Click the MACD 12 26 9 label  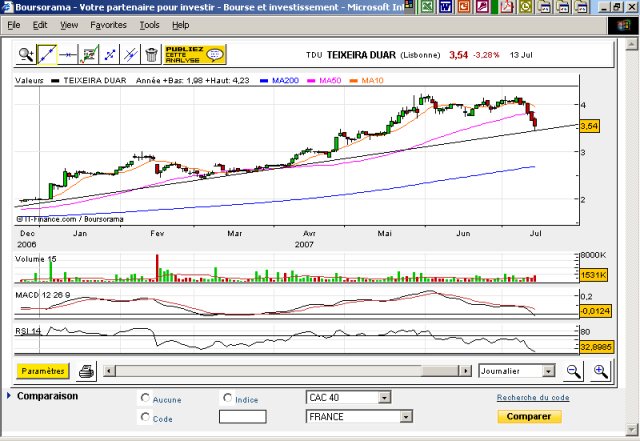[x=42, y=295]
